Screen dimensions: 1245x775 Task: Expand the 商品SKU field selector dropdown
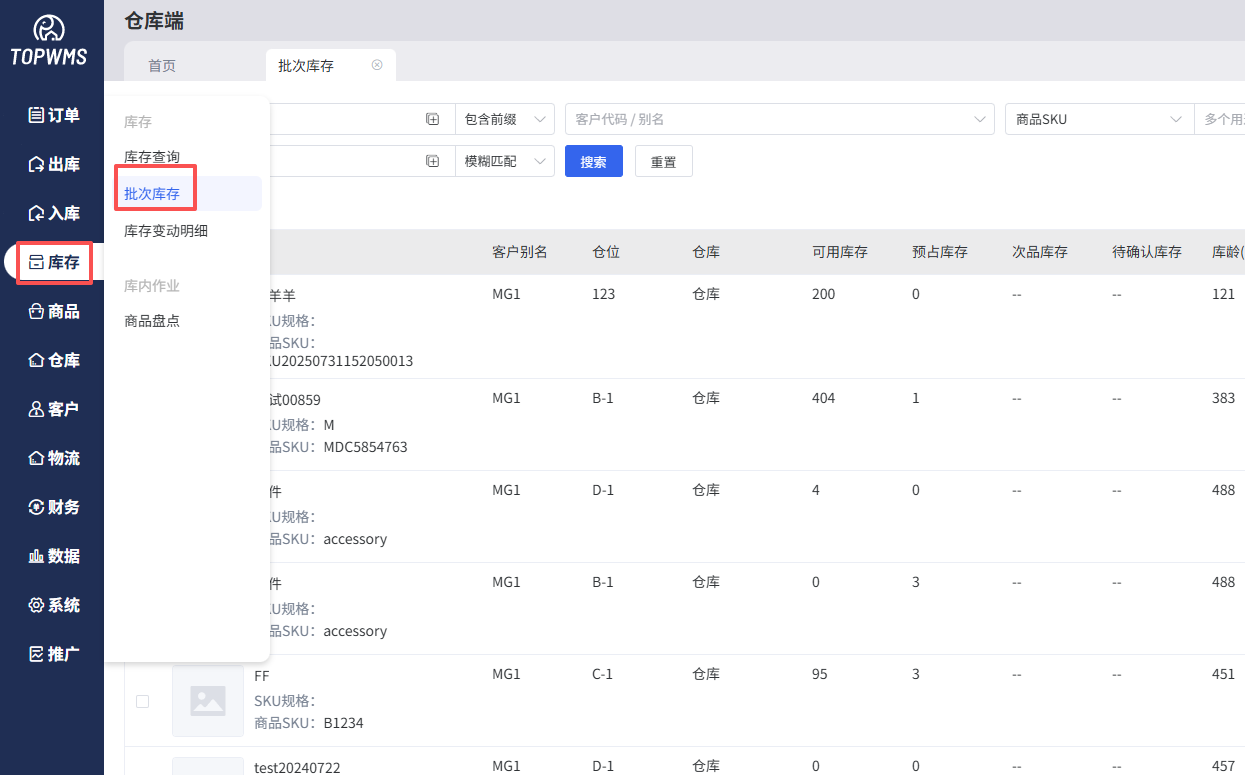[1099, 119]
